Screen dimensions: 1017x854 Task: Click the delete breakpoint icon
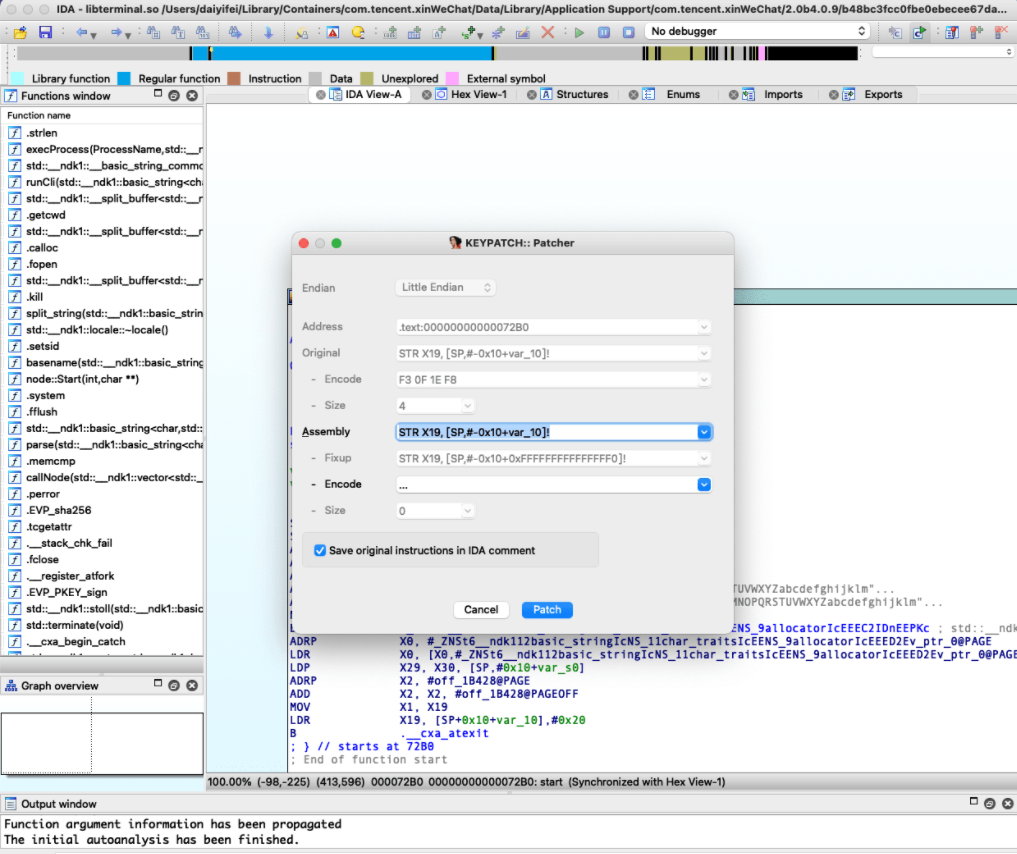[1001, 32]
